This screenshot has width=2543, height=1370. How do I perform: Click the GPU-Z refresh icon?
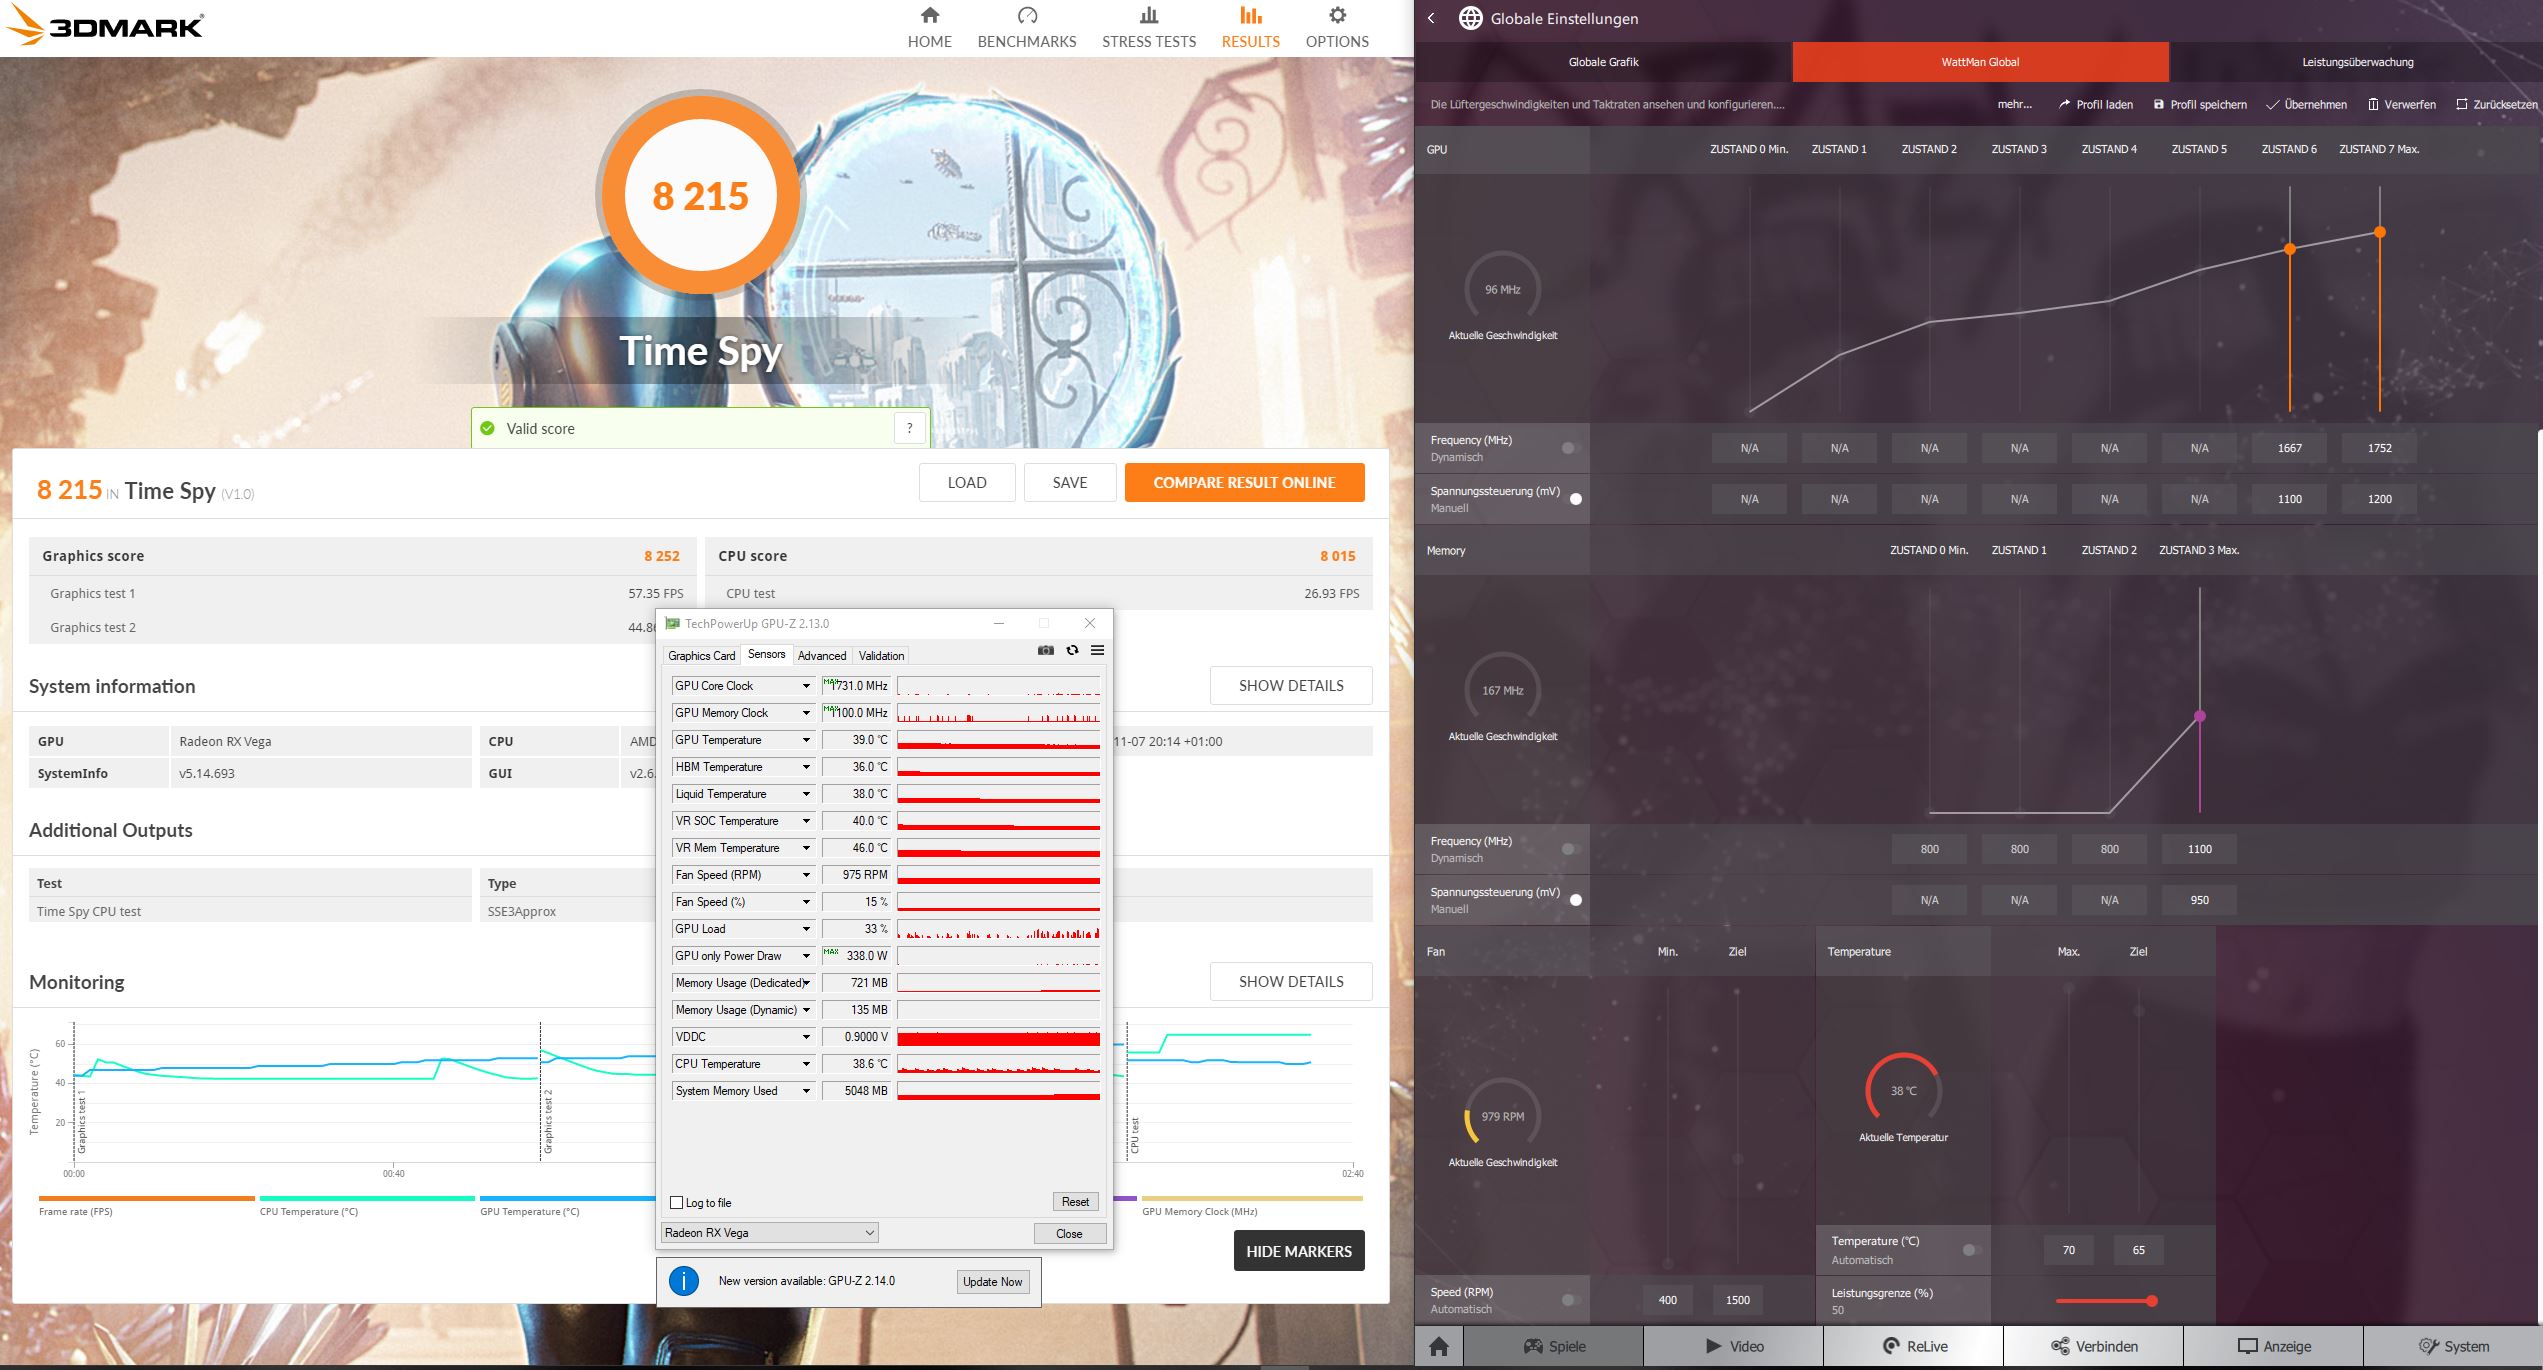pyautogui.click(x=1072, y=650)
